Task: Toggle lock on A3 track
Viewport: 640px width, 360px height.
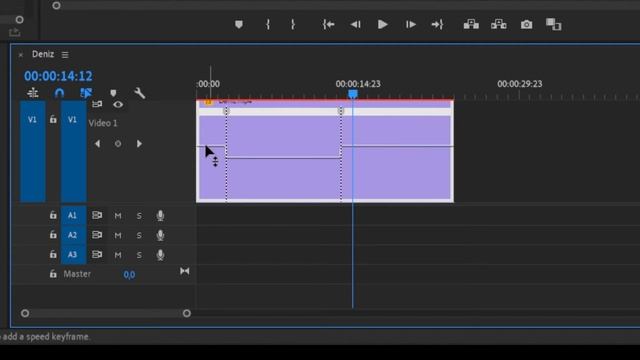Action: pyautogui.click(x=53, y=254)
